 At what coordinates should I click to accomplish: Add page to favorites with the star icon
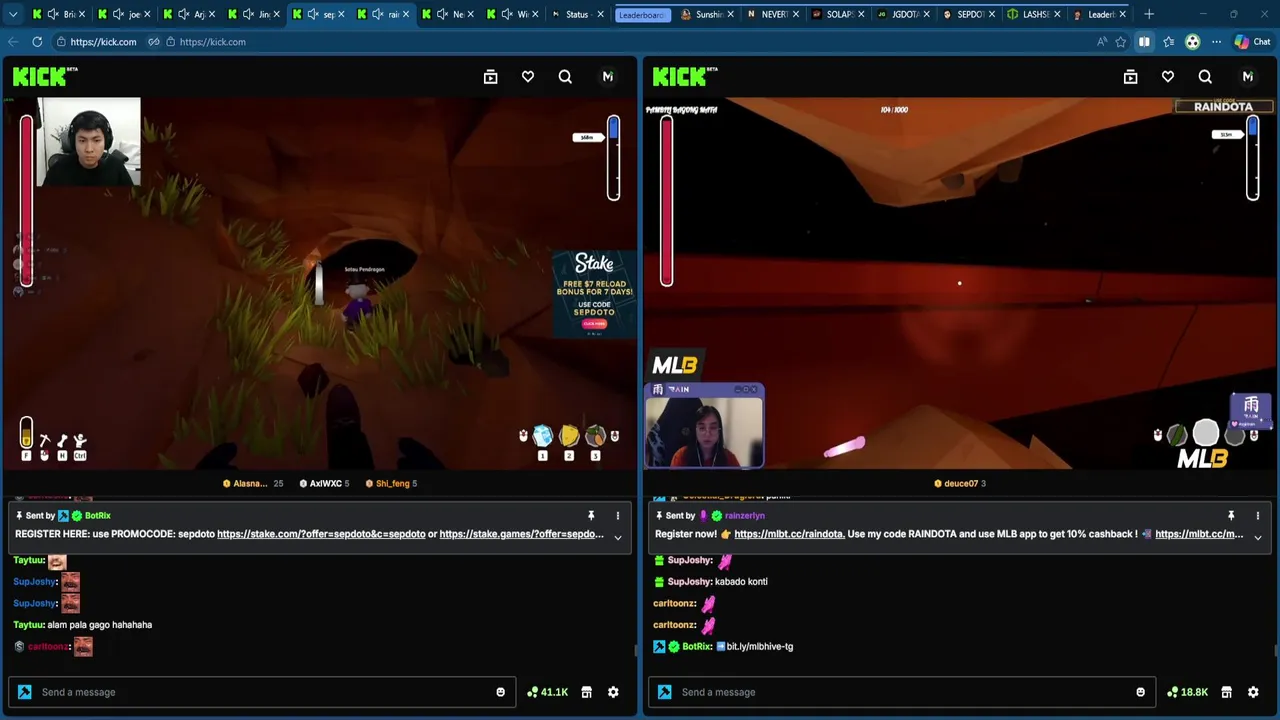[x=1121, y=42]
